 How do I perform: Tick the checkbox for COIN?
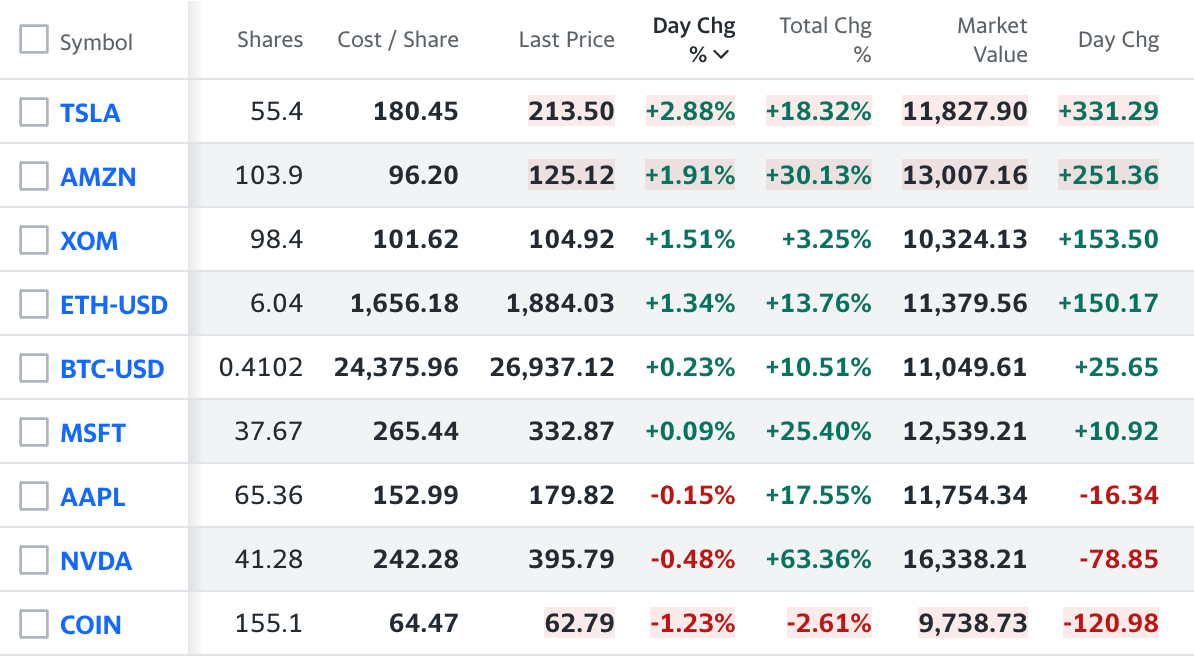34,624
